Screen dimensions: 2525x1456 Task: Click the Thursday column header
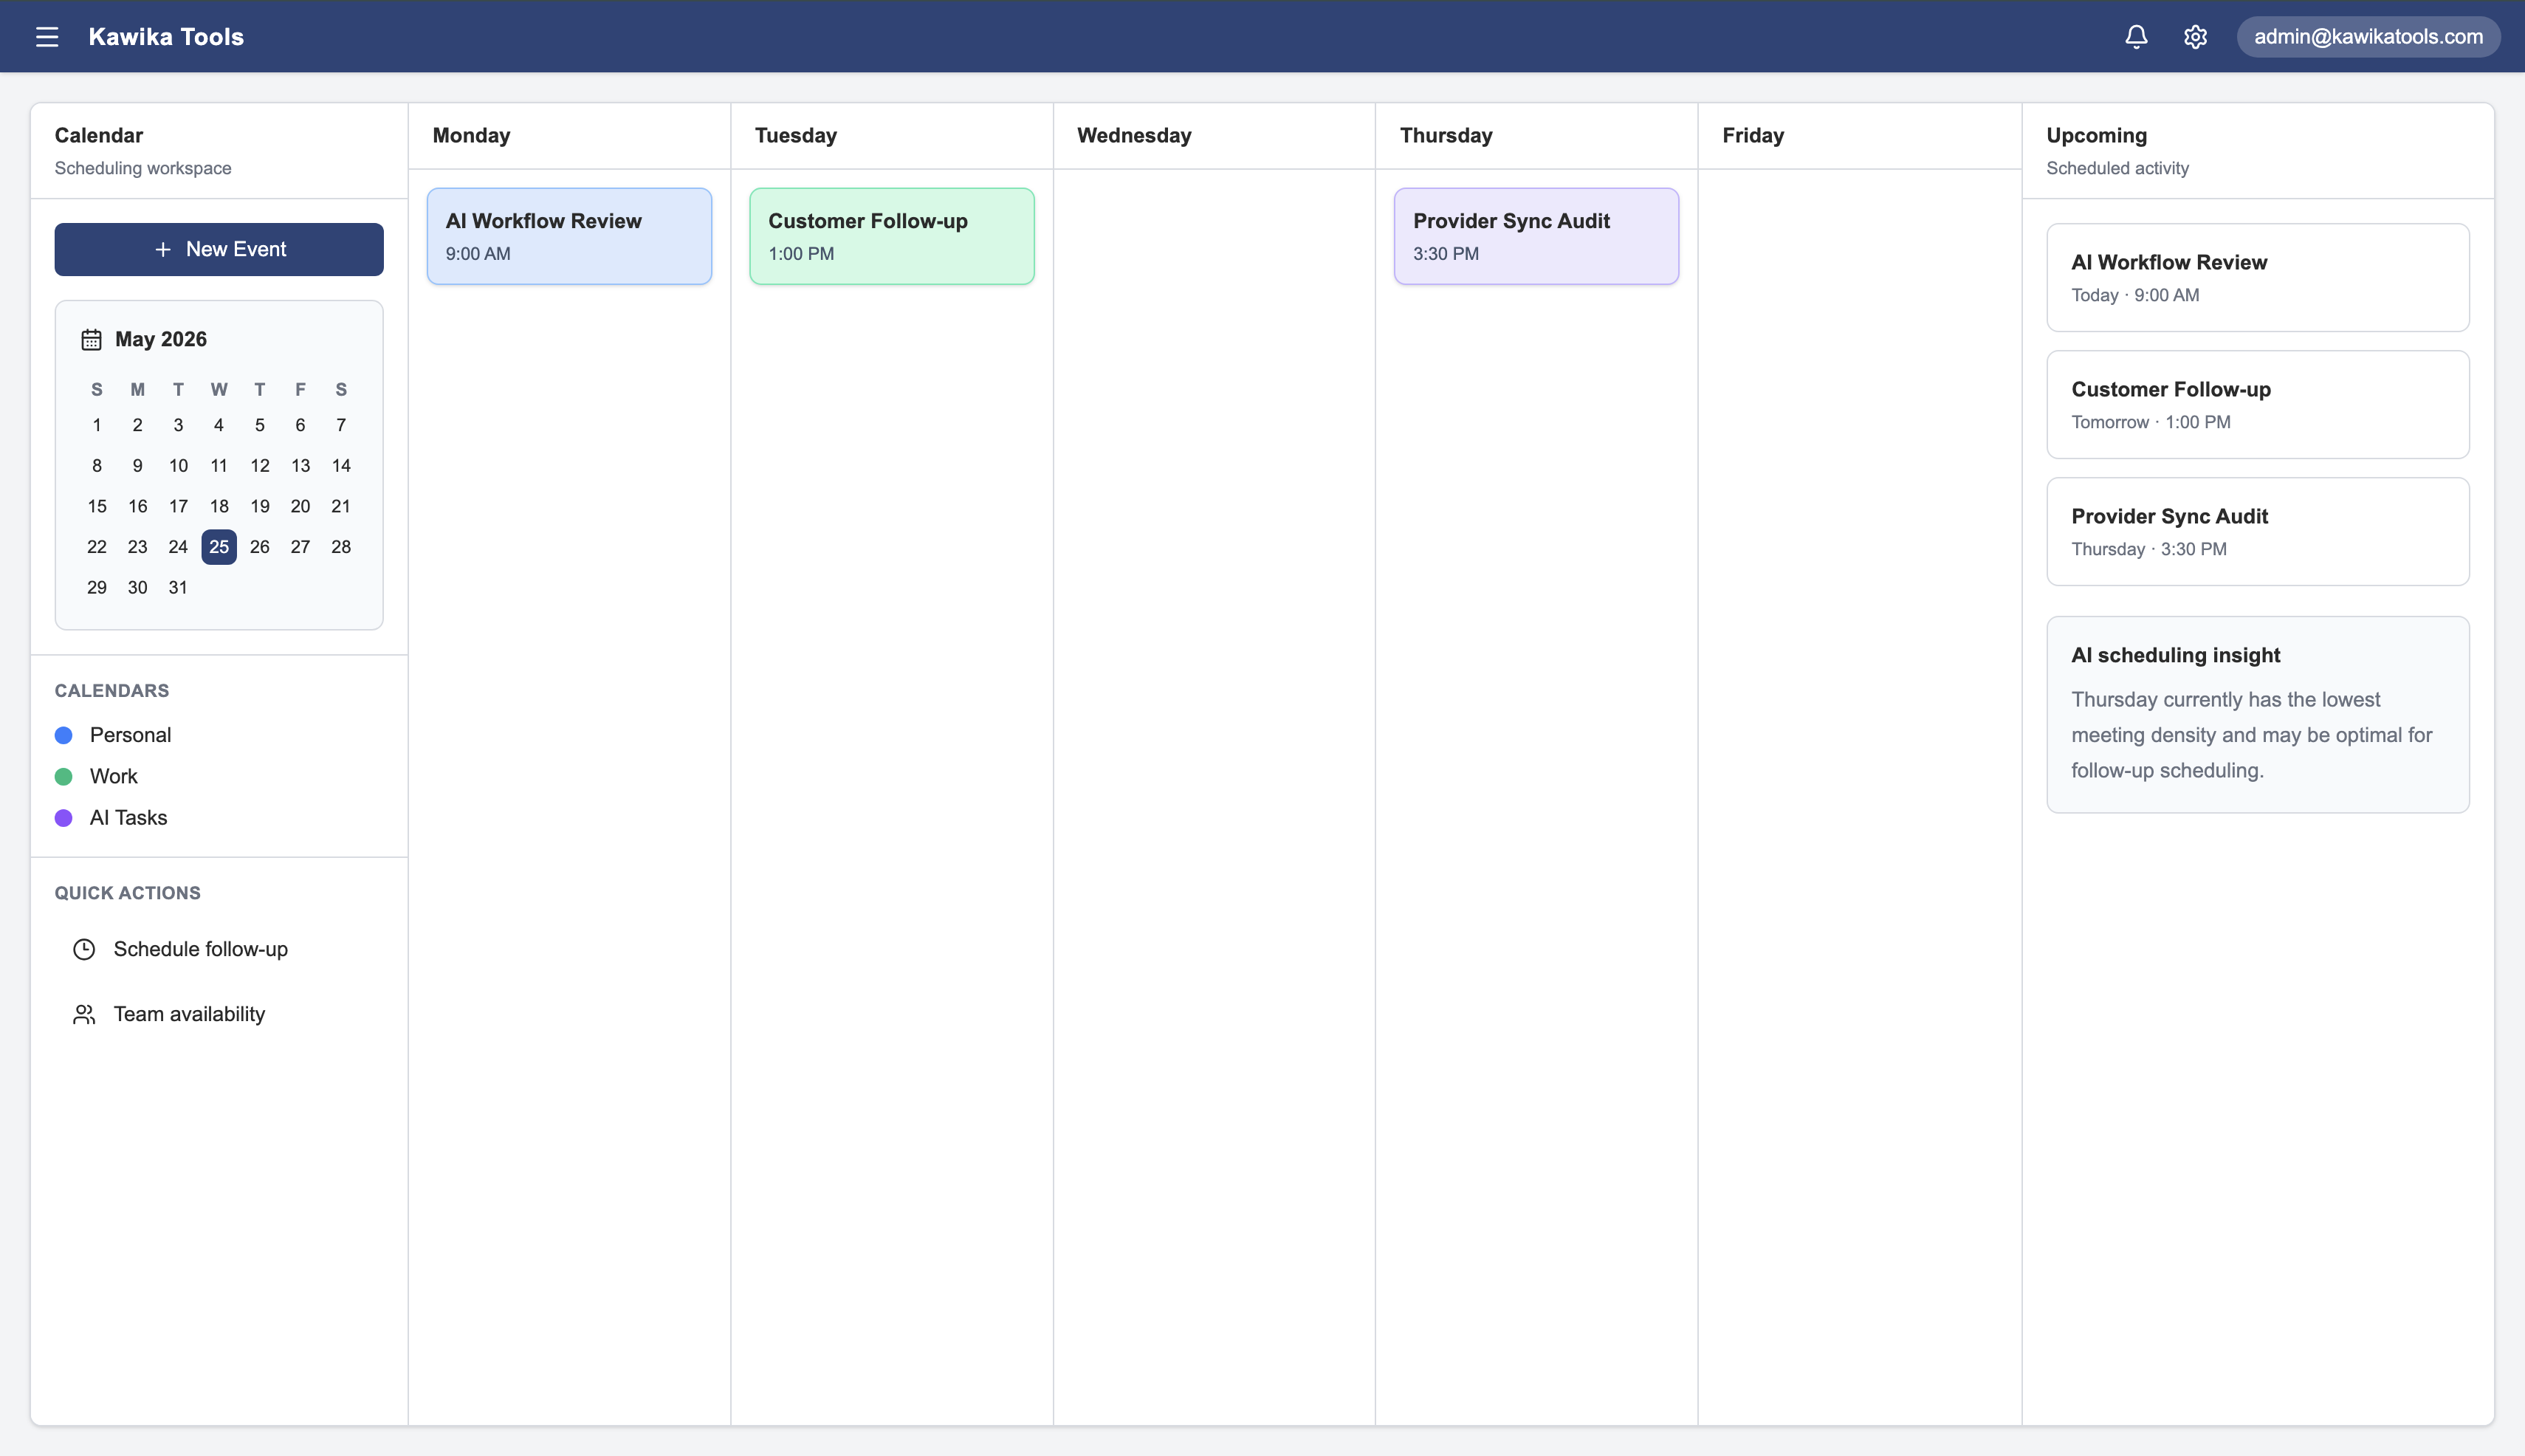click(1446, 135)
